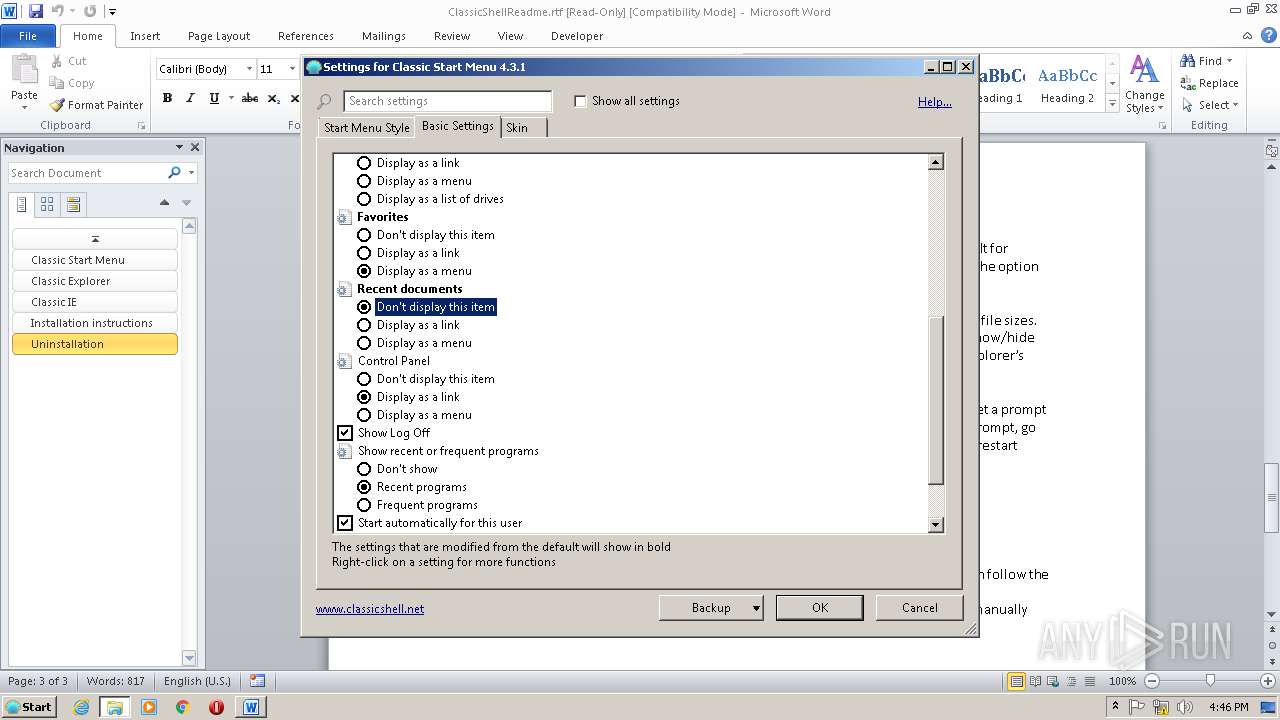1280x720 pixels.
Task: Expand the Paste options arrow
Action: click(24, 109)
